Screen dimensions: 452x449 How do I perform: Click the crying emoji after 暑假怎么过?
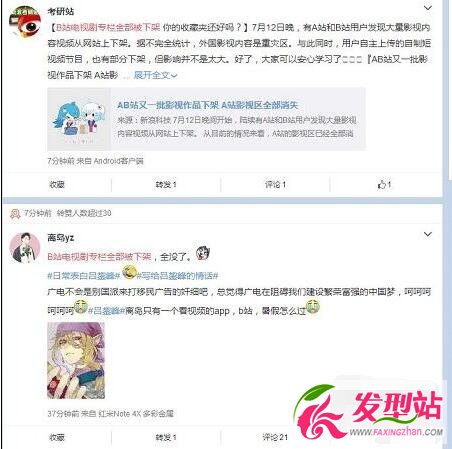(x=313, y=307)
